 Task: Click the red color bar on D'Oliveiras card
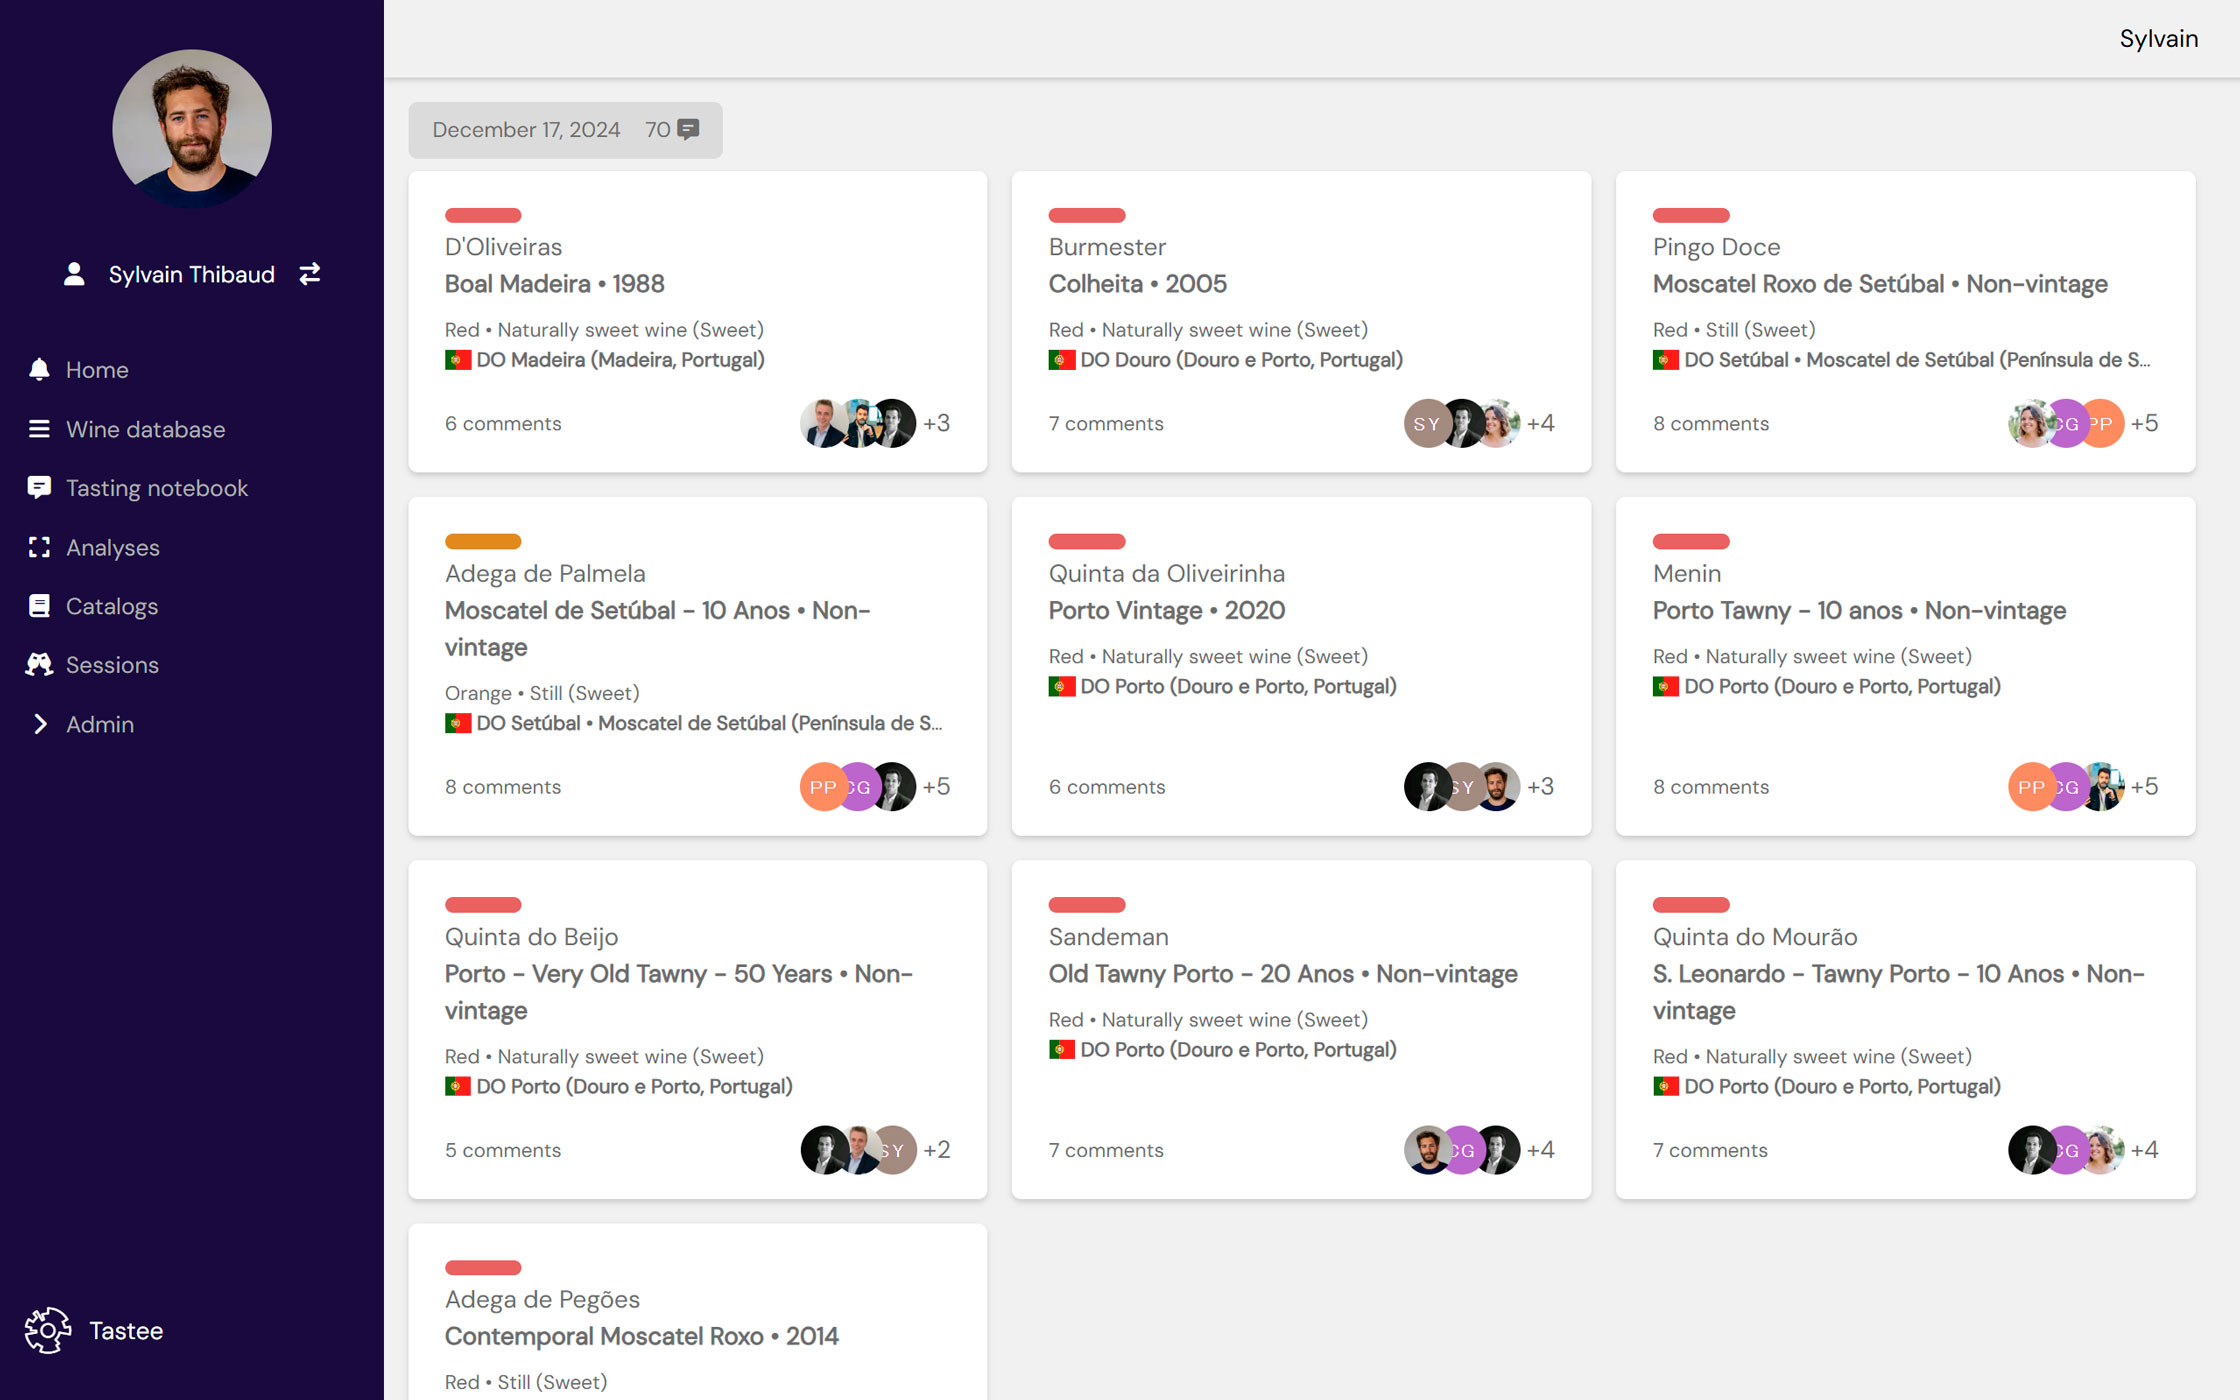[483, 215]
